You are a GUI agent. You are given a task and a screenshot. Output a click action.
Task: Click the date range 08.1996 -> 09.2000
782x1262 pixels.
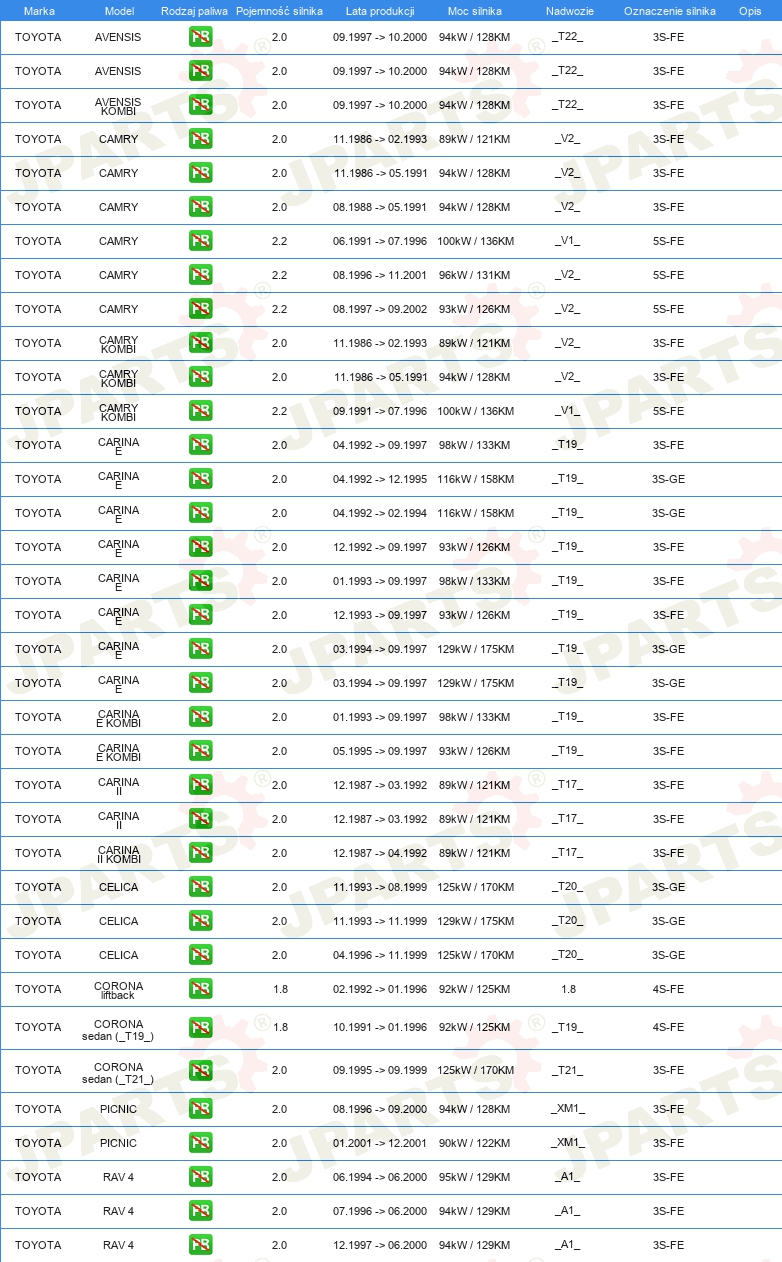coord(380,1109)
